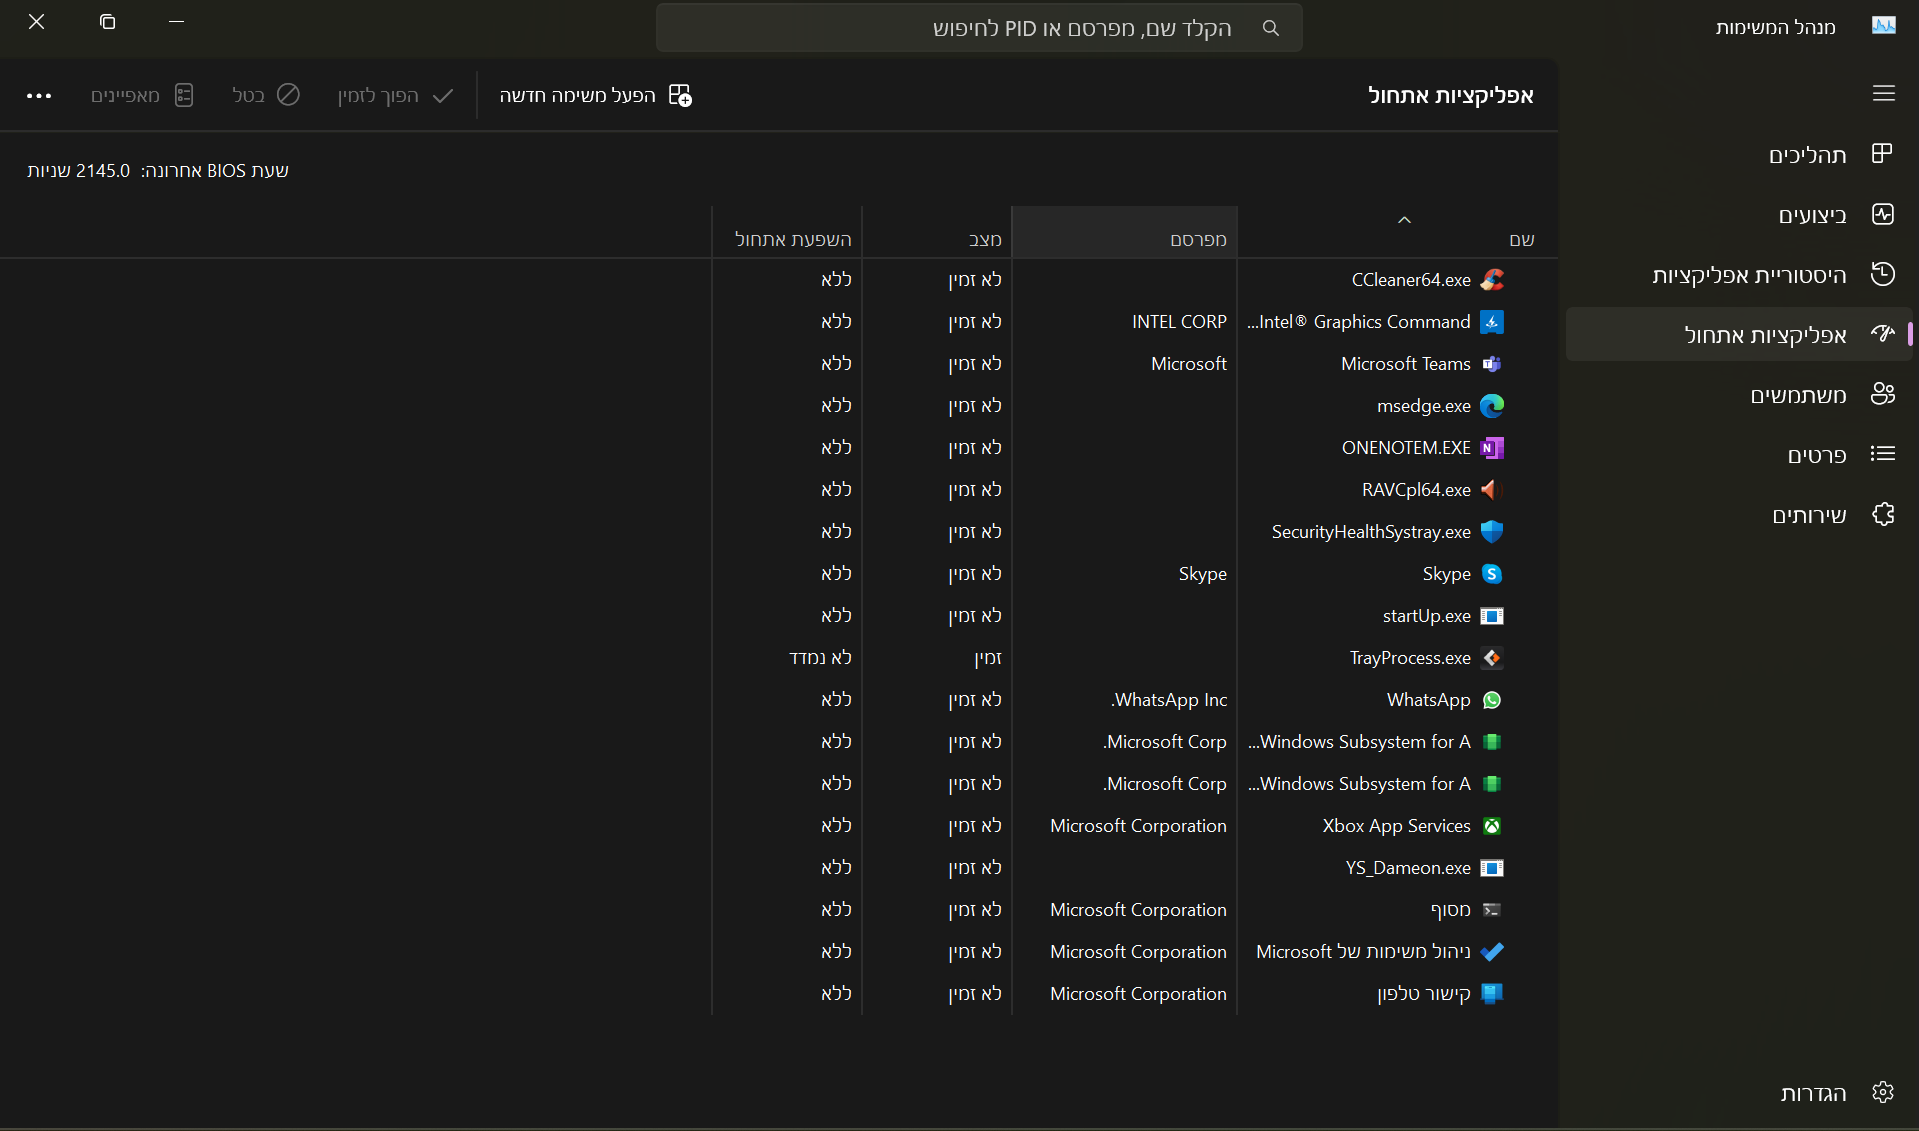
Task: Click בטל disable button
Action: [x=266, y=95]
